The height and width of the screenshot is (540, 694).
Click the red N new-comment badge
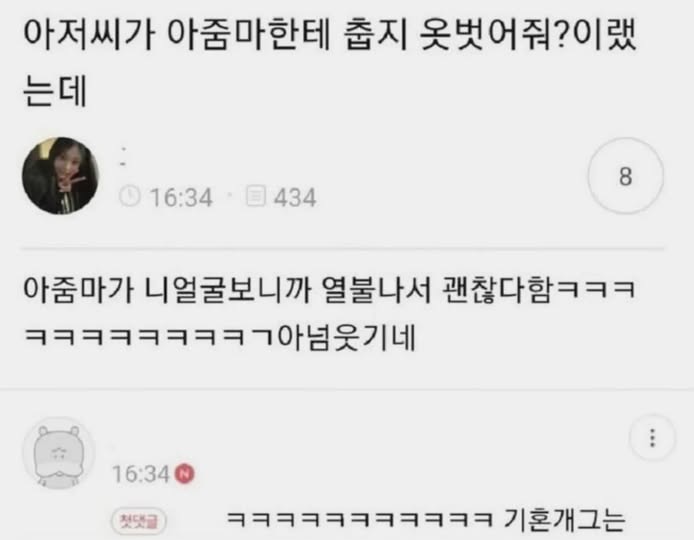[185, 474]
